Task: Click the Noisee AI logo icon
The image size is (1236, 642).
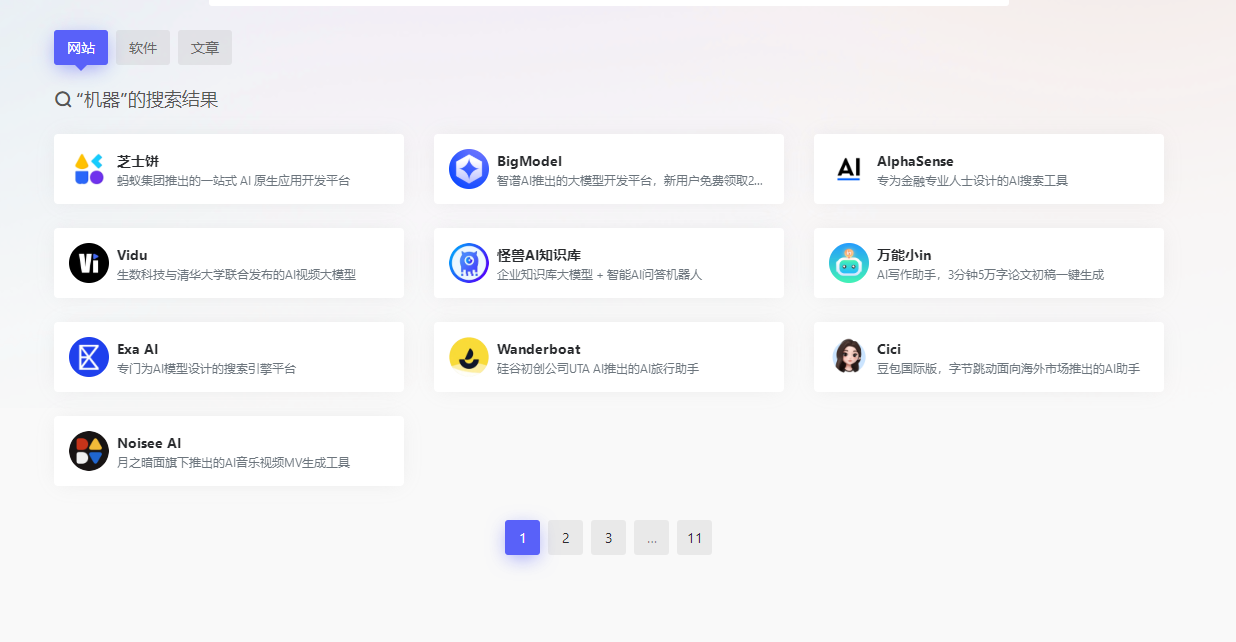Action: click(89, 451)
